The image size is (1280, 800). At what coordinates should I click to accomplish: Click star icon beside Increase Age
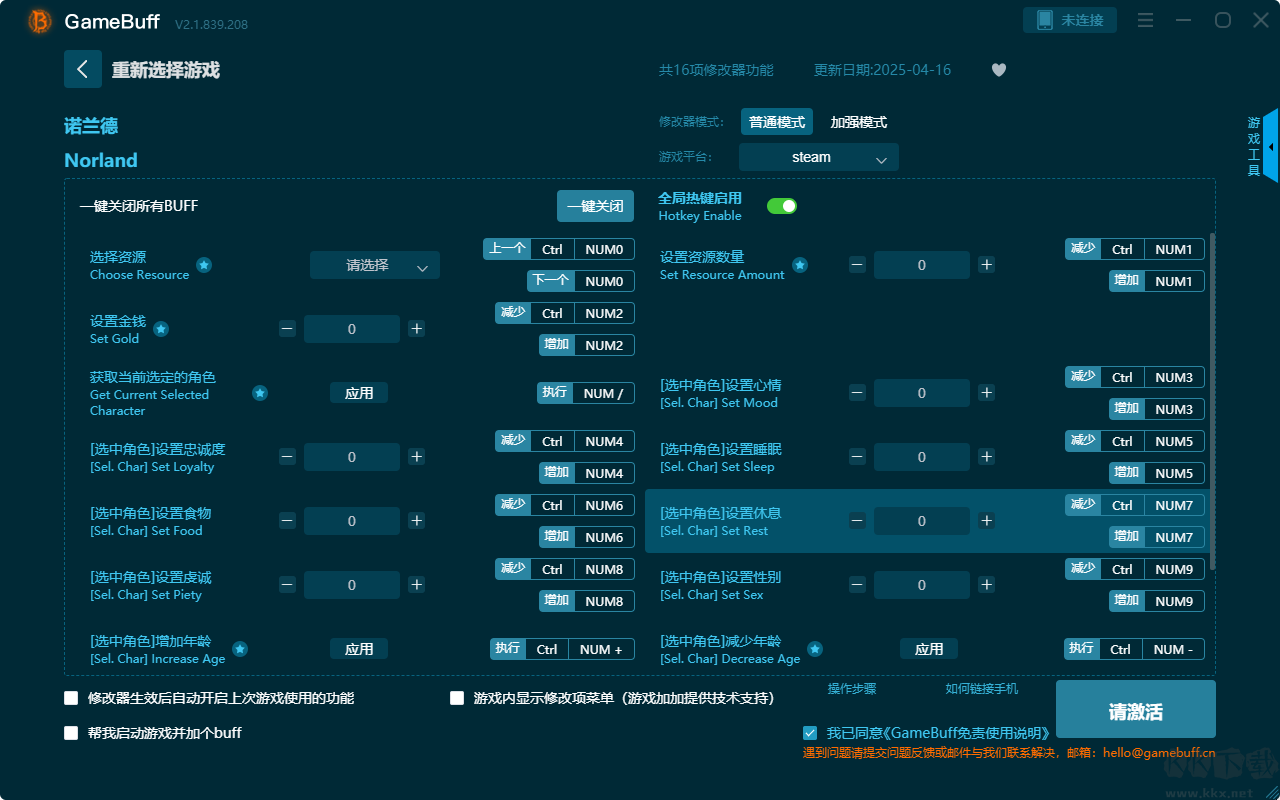click(240, 649)
